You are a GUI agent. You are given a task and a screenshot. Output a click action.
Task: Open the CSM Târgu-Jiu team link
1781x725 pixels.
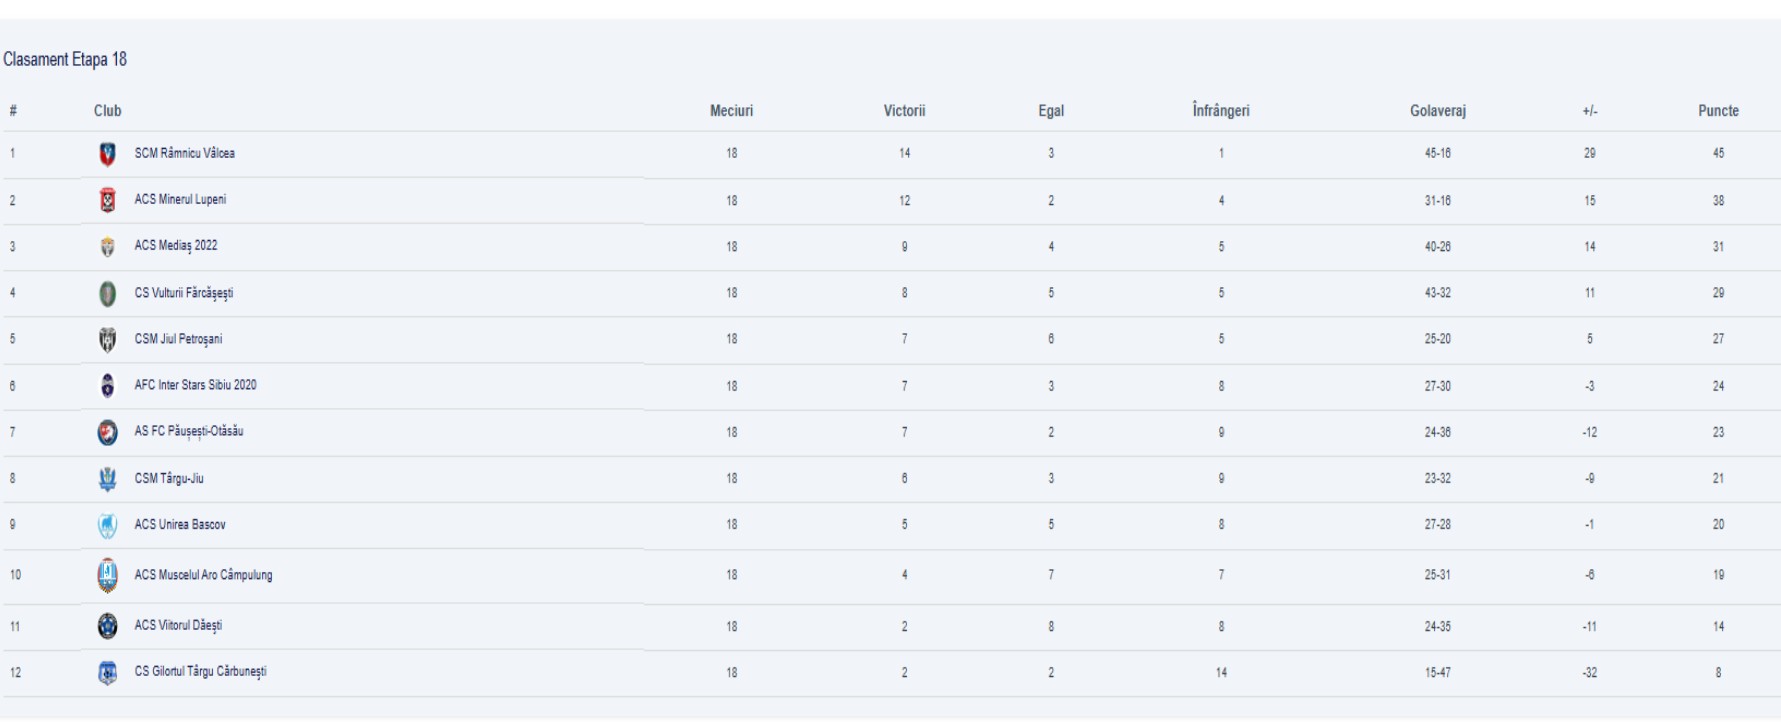click(x=169, y=478)
